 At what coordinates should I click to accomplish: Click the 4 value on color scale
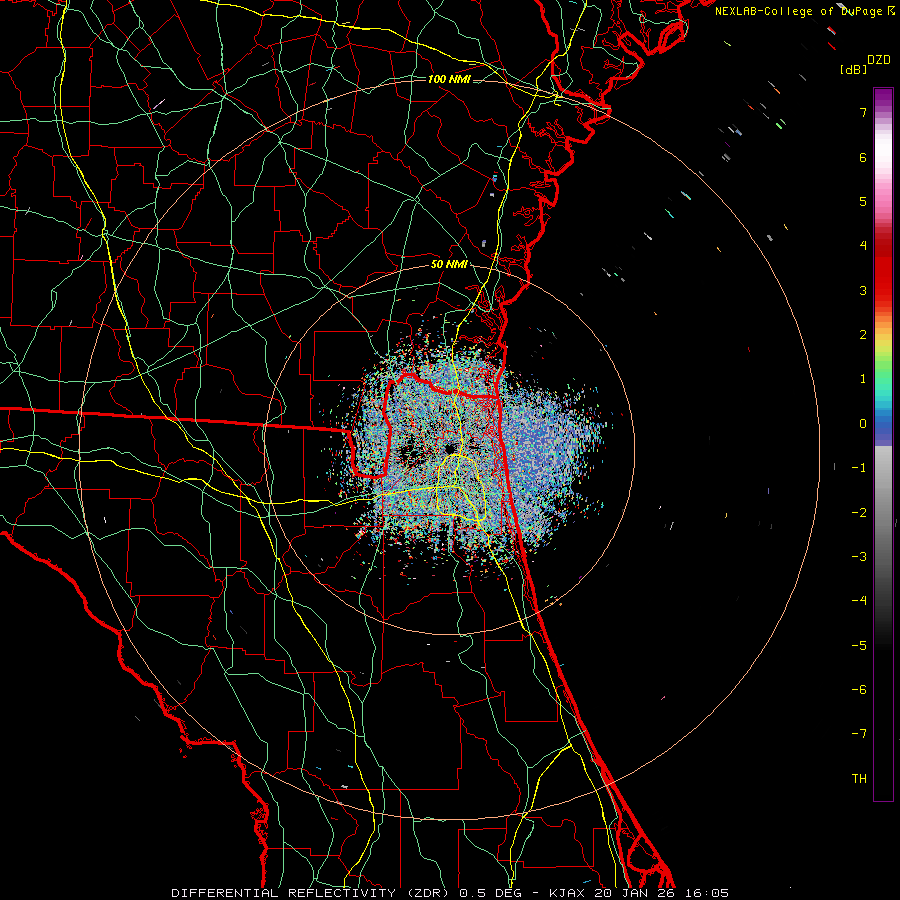pyautogui.click(x=863, y=246)
